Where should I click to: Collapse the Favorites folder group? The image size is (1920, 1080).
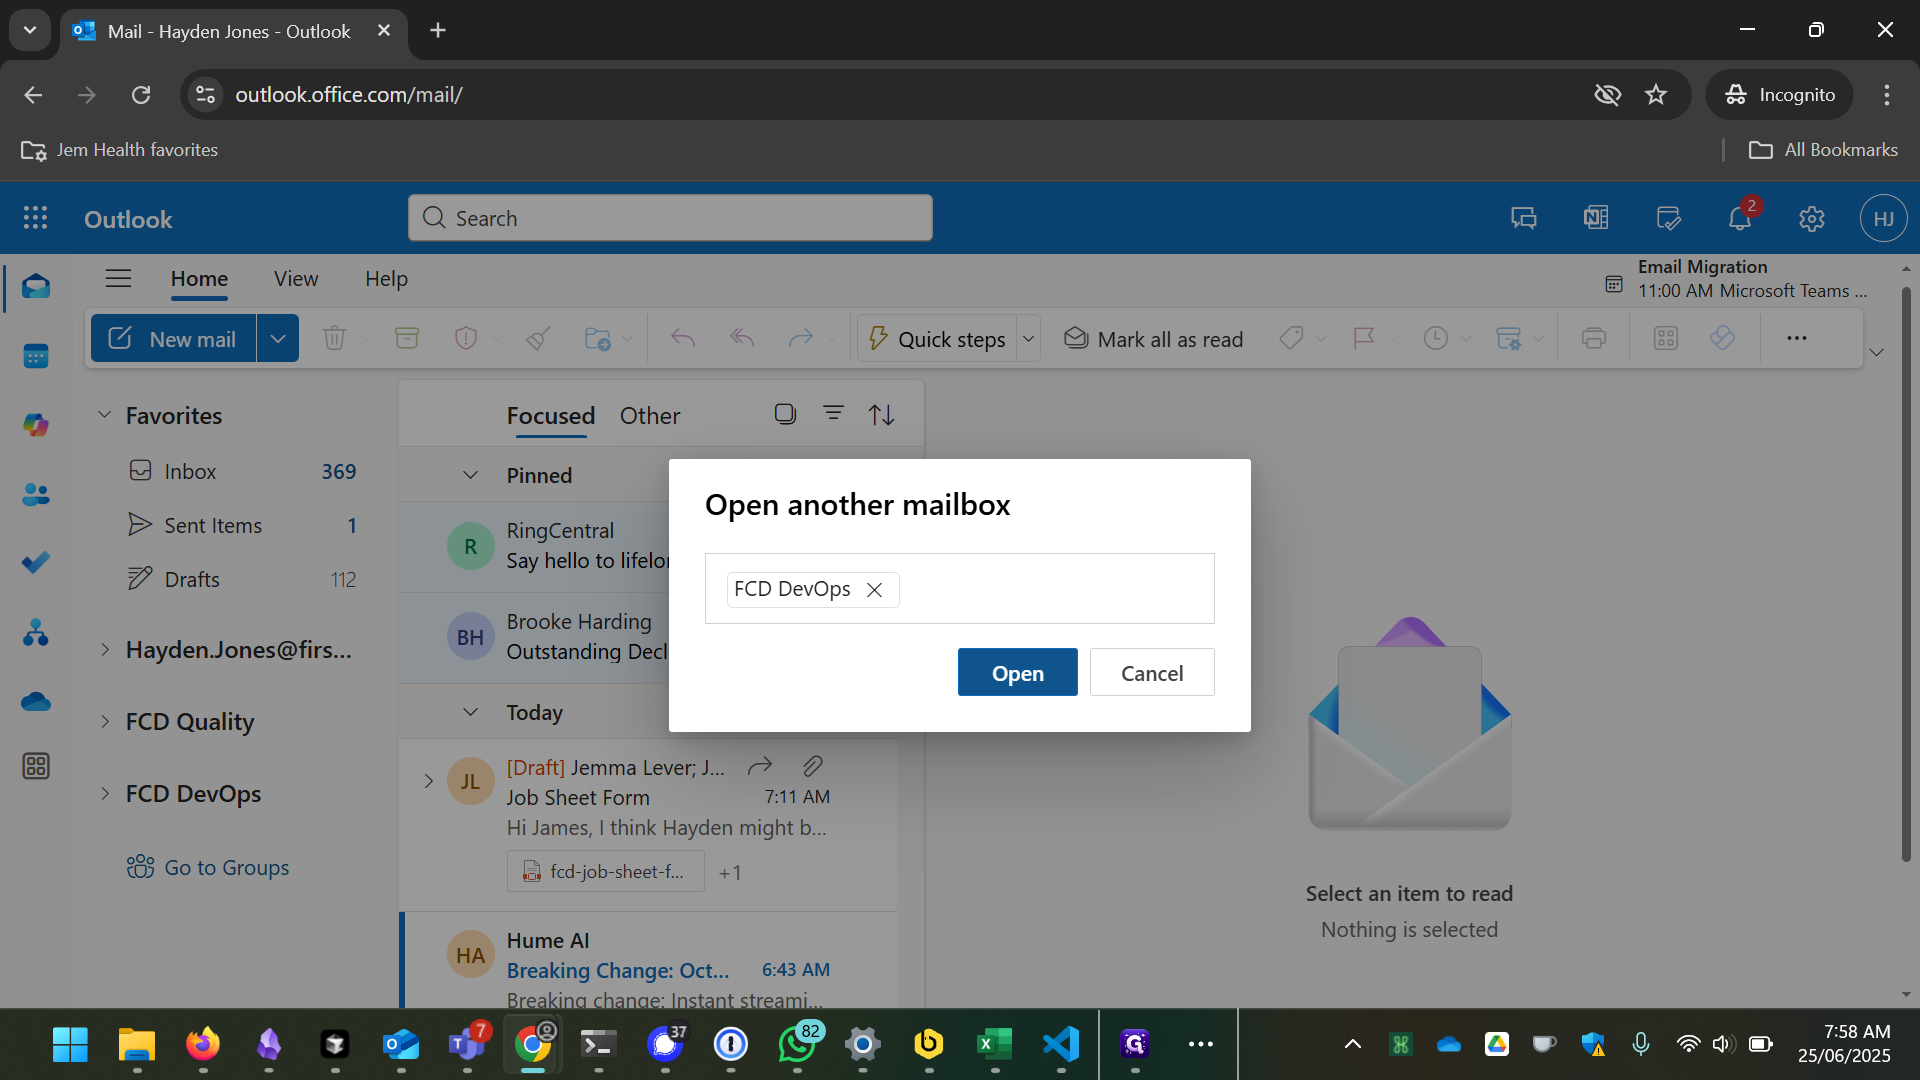(x=104, y=415)
